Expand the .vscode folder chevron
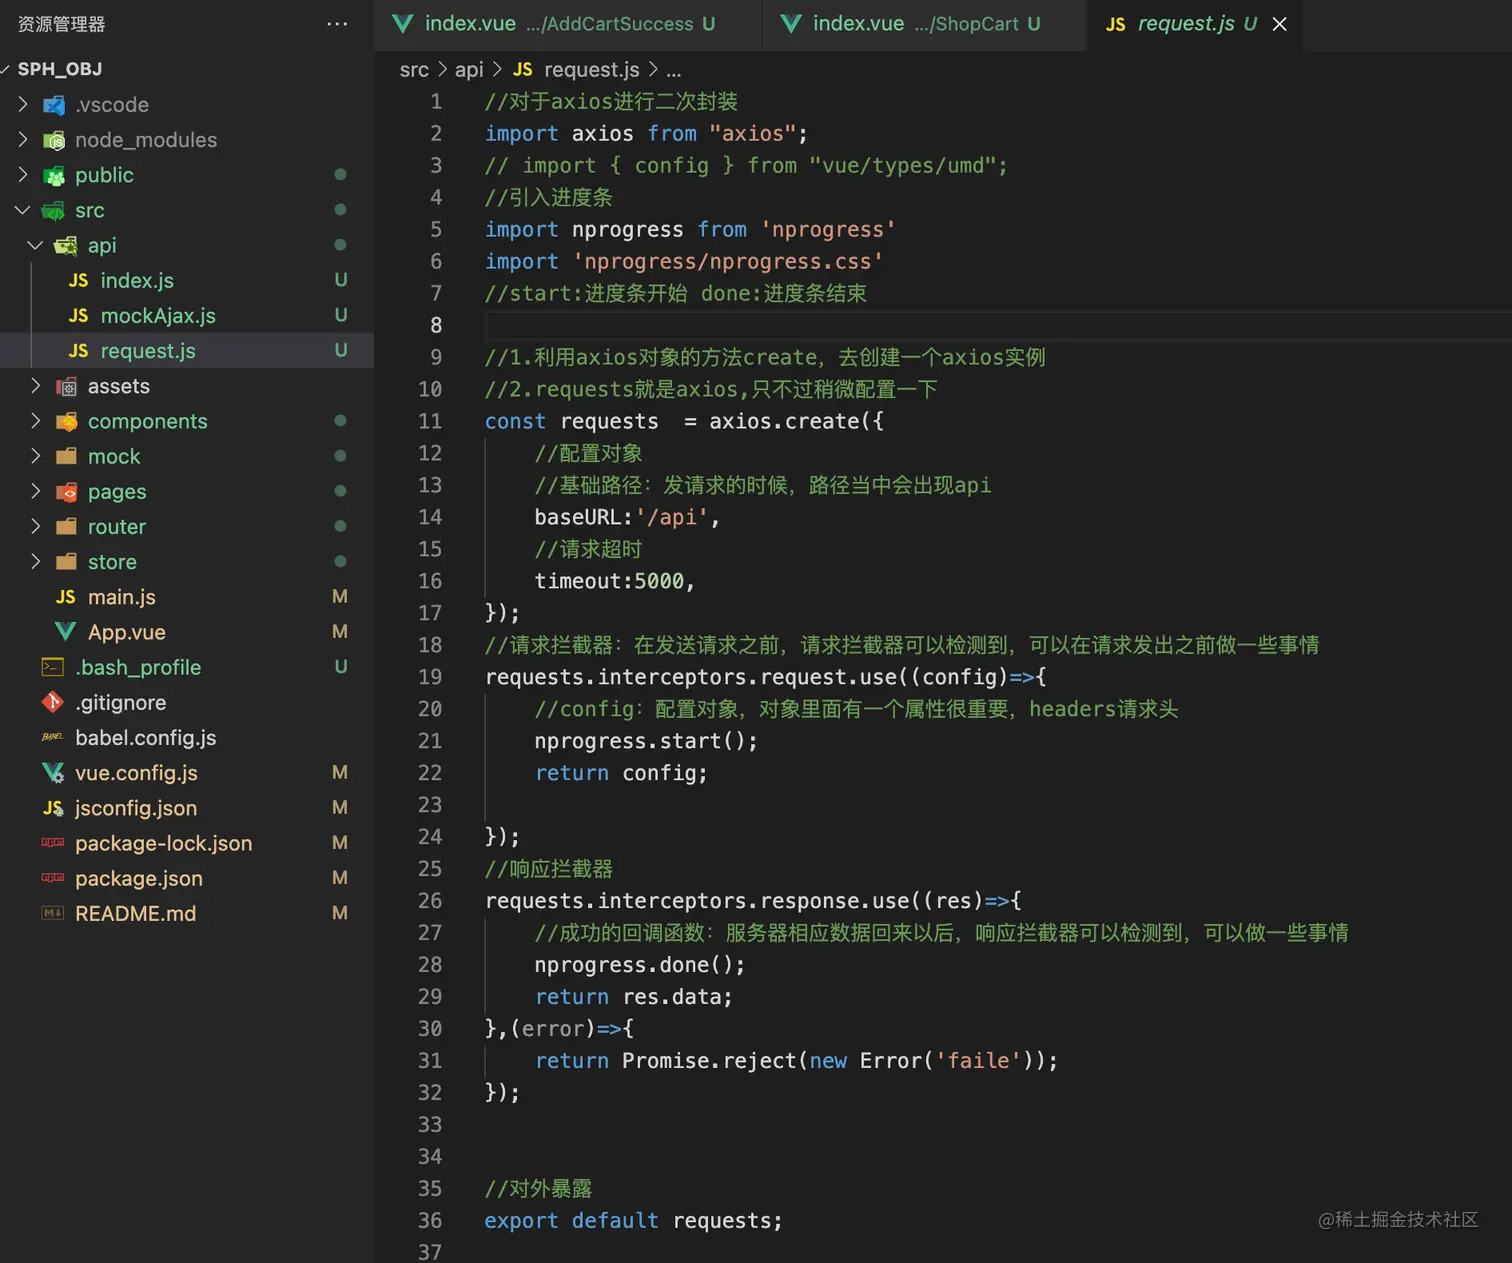Viewport: 1512px width, 1263px height. click(x=23, y=104)
